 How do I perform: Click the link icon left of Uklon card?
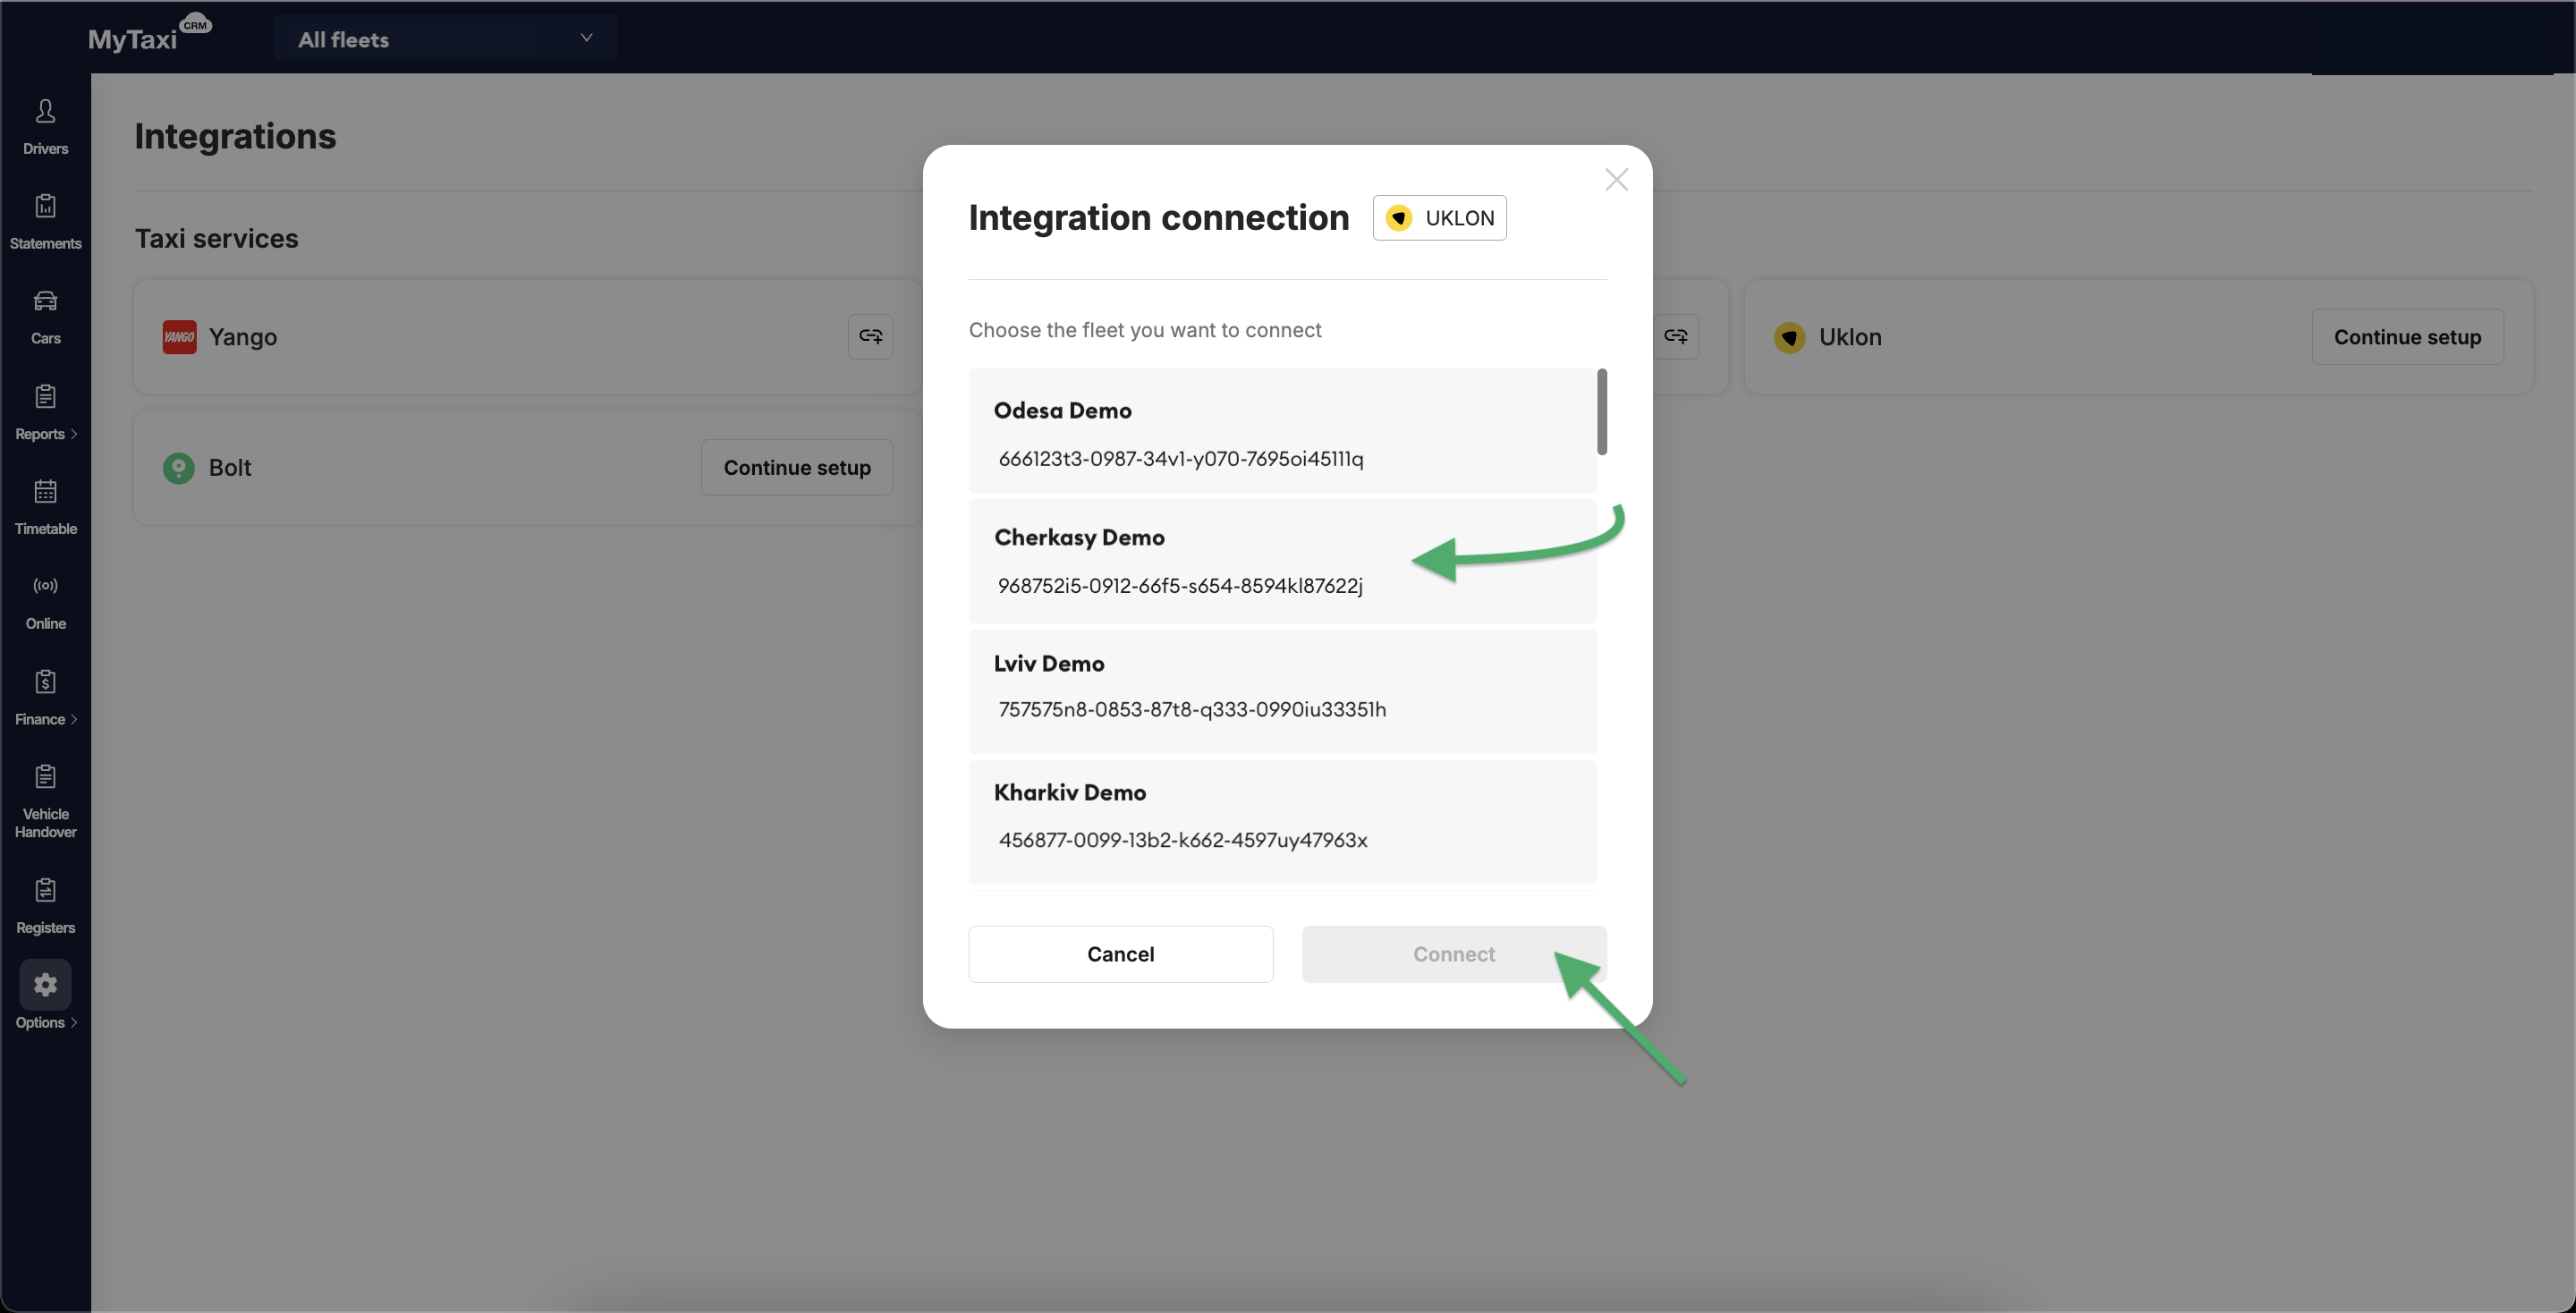pos(1676,336)
